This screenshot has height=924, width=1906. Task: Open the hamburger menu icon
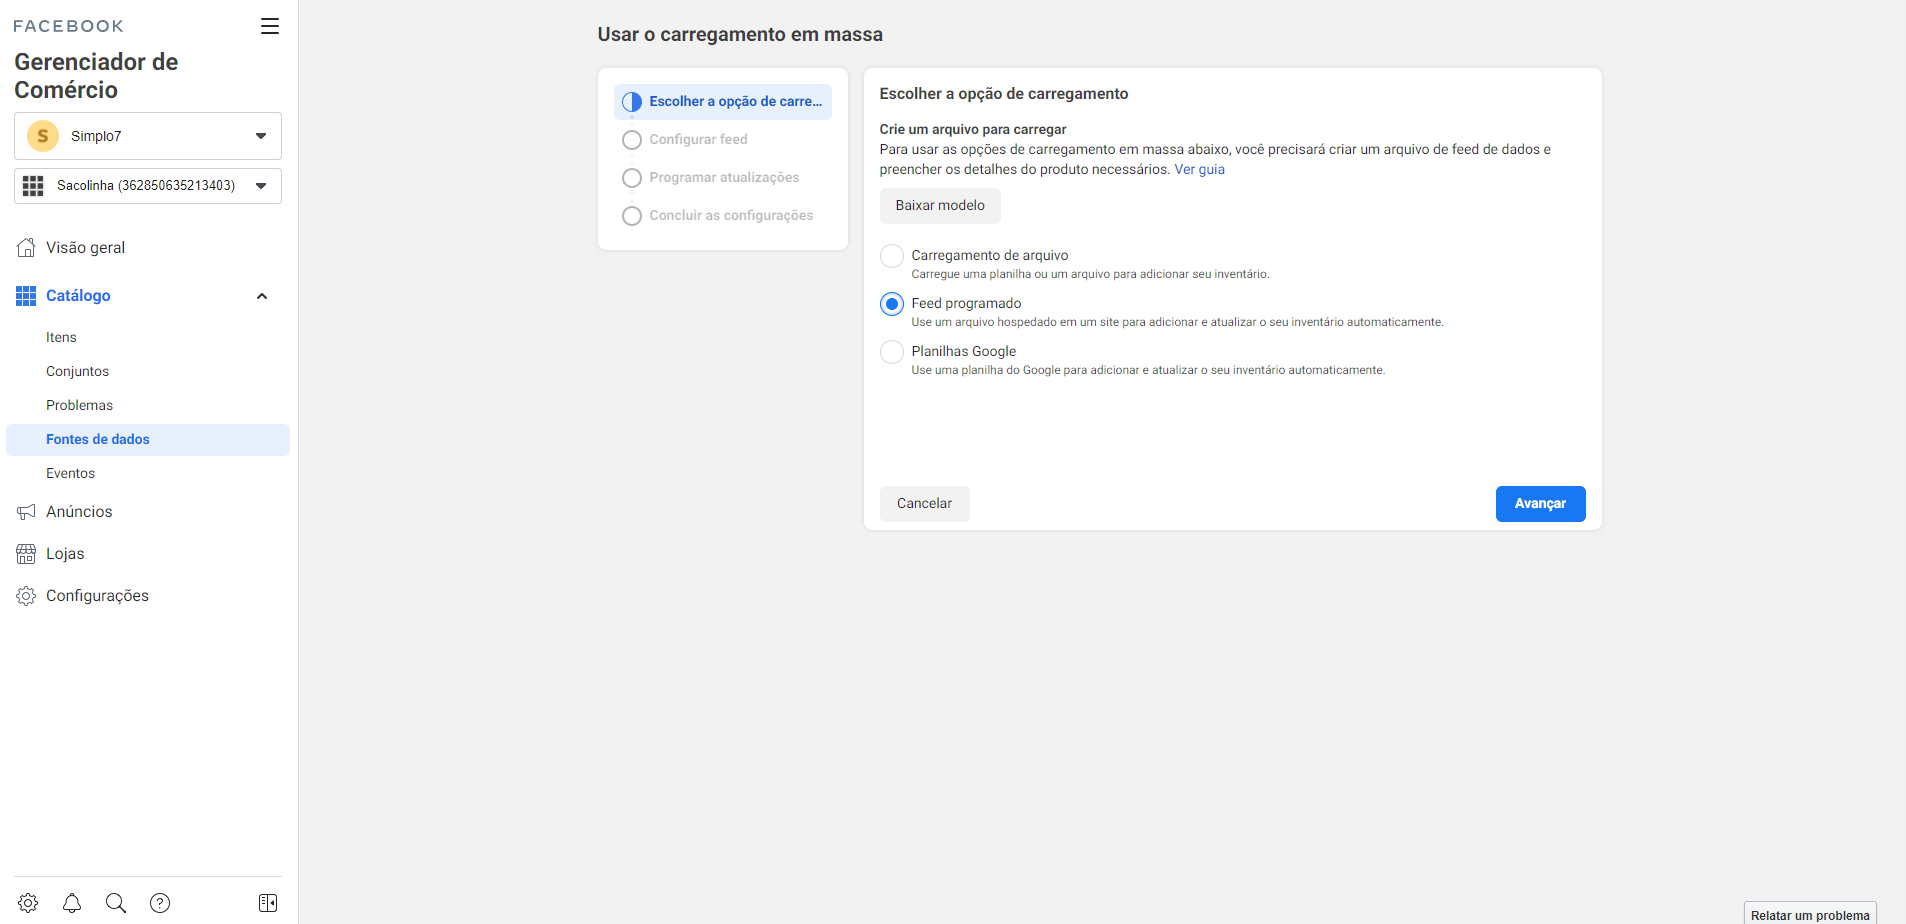[x=269, y=26]
